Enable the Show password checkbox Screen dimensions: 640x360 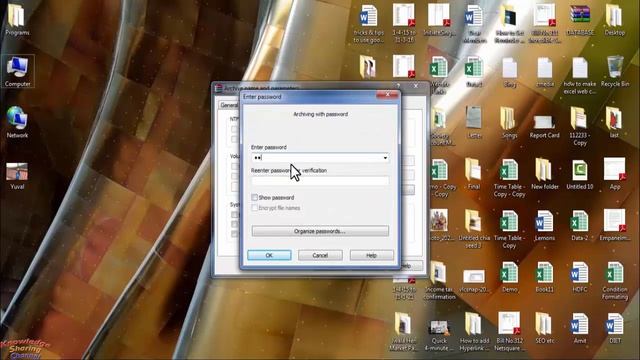point(254,198)
